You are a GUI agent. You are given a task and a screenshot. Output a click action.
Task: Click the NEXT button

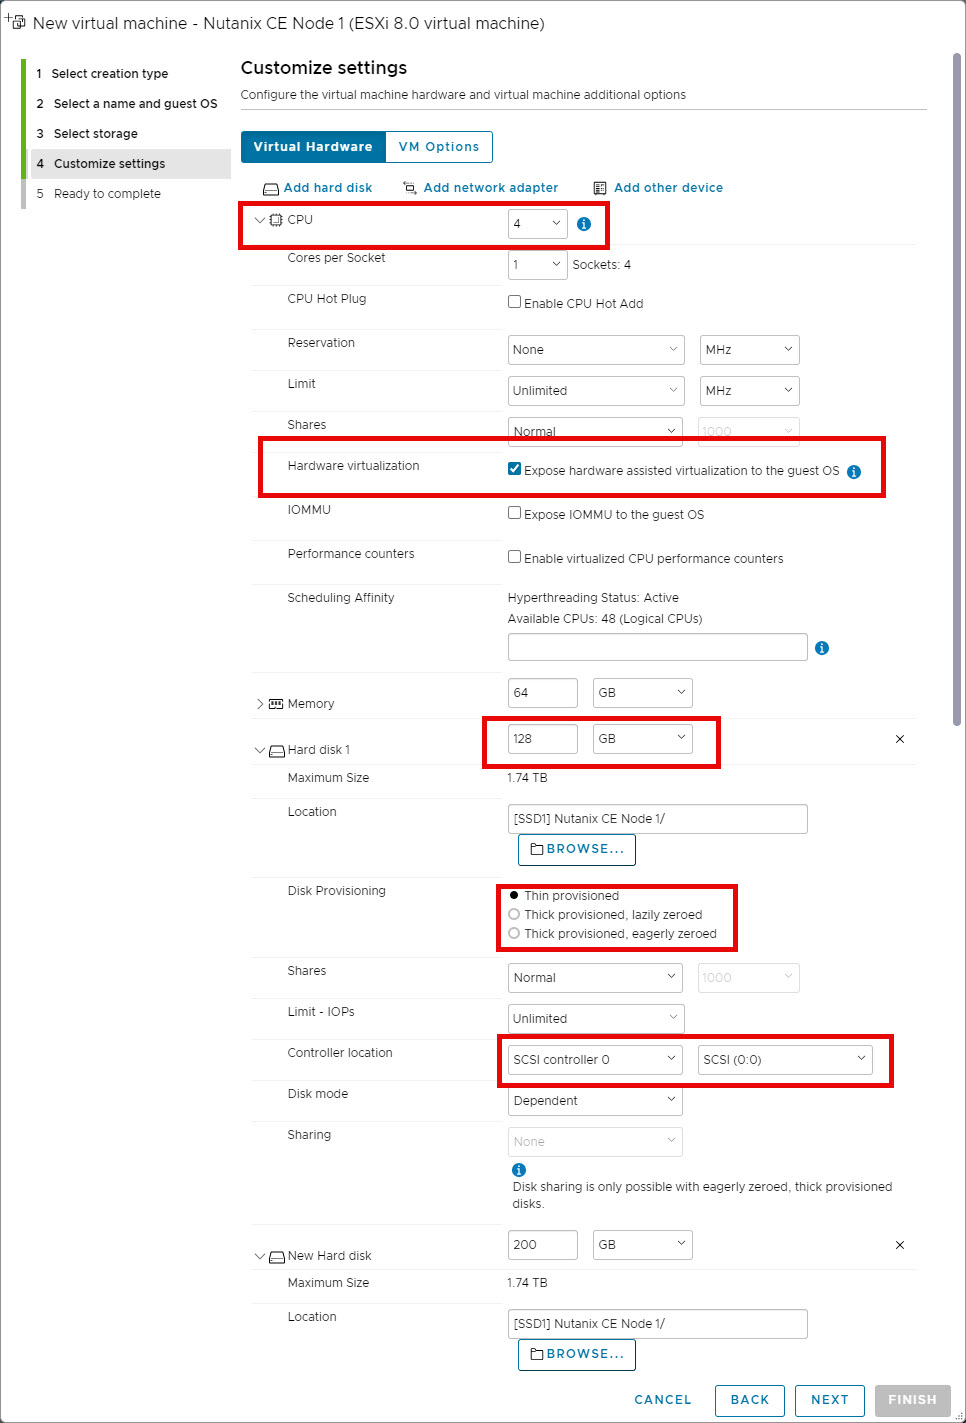pyautogui.click(x=829, y=1400)
